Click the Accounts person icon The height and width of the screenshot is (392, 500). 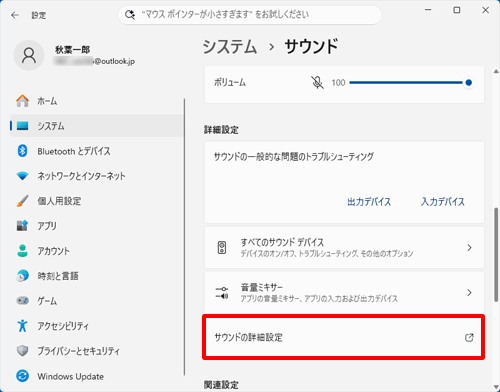pos(23,251)
